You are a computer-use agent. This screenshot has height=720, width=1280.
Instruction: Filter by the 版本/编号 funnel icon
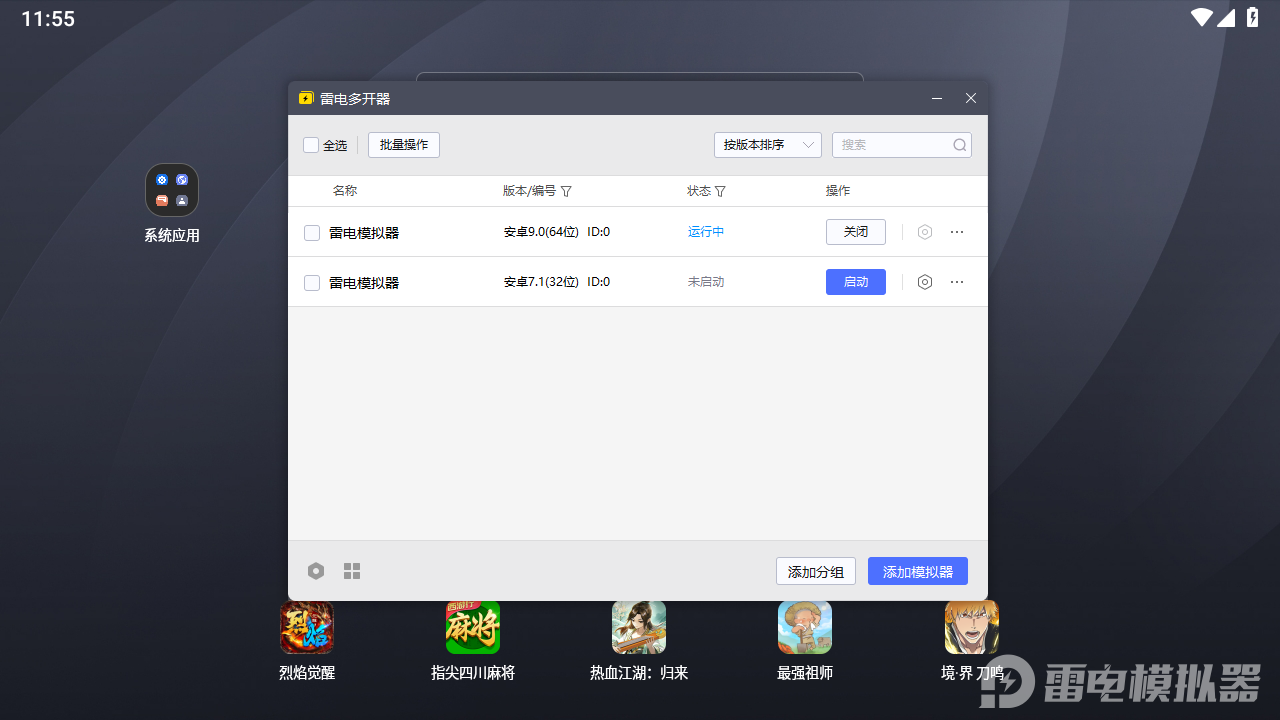pyautogui.click(x=566, y=191)
